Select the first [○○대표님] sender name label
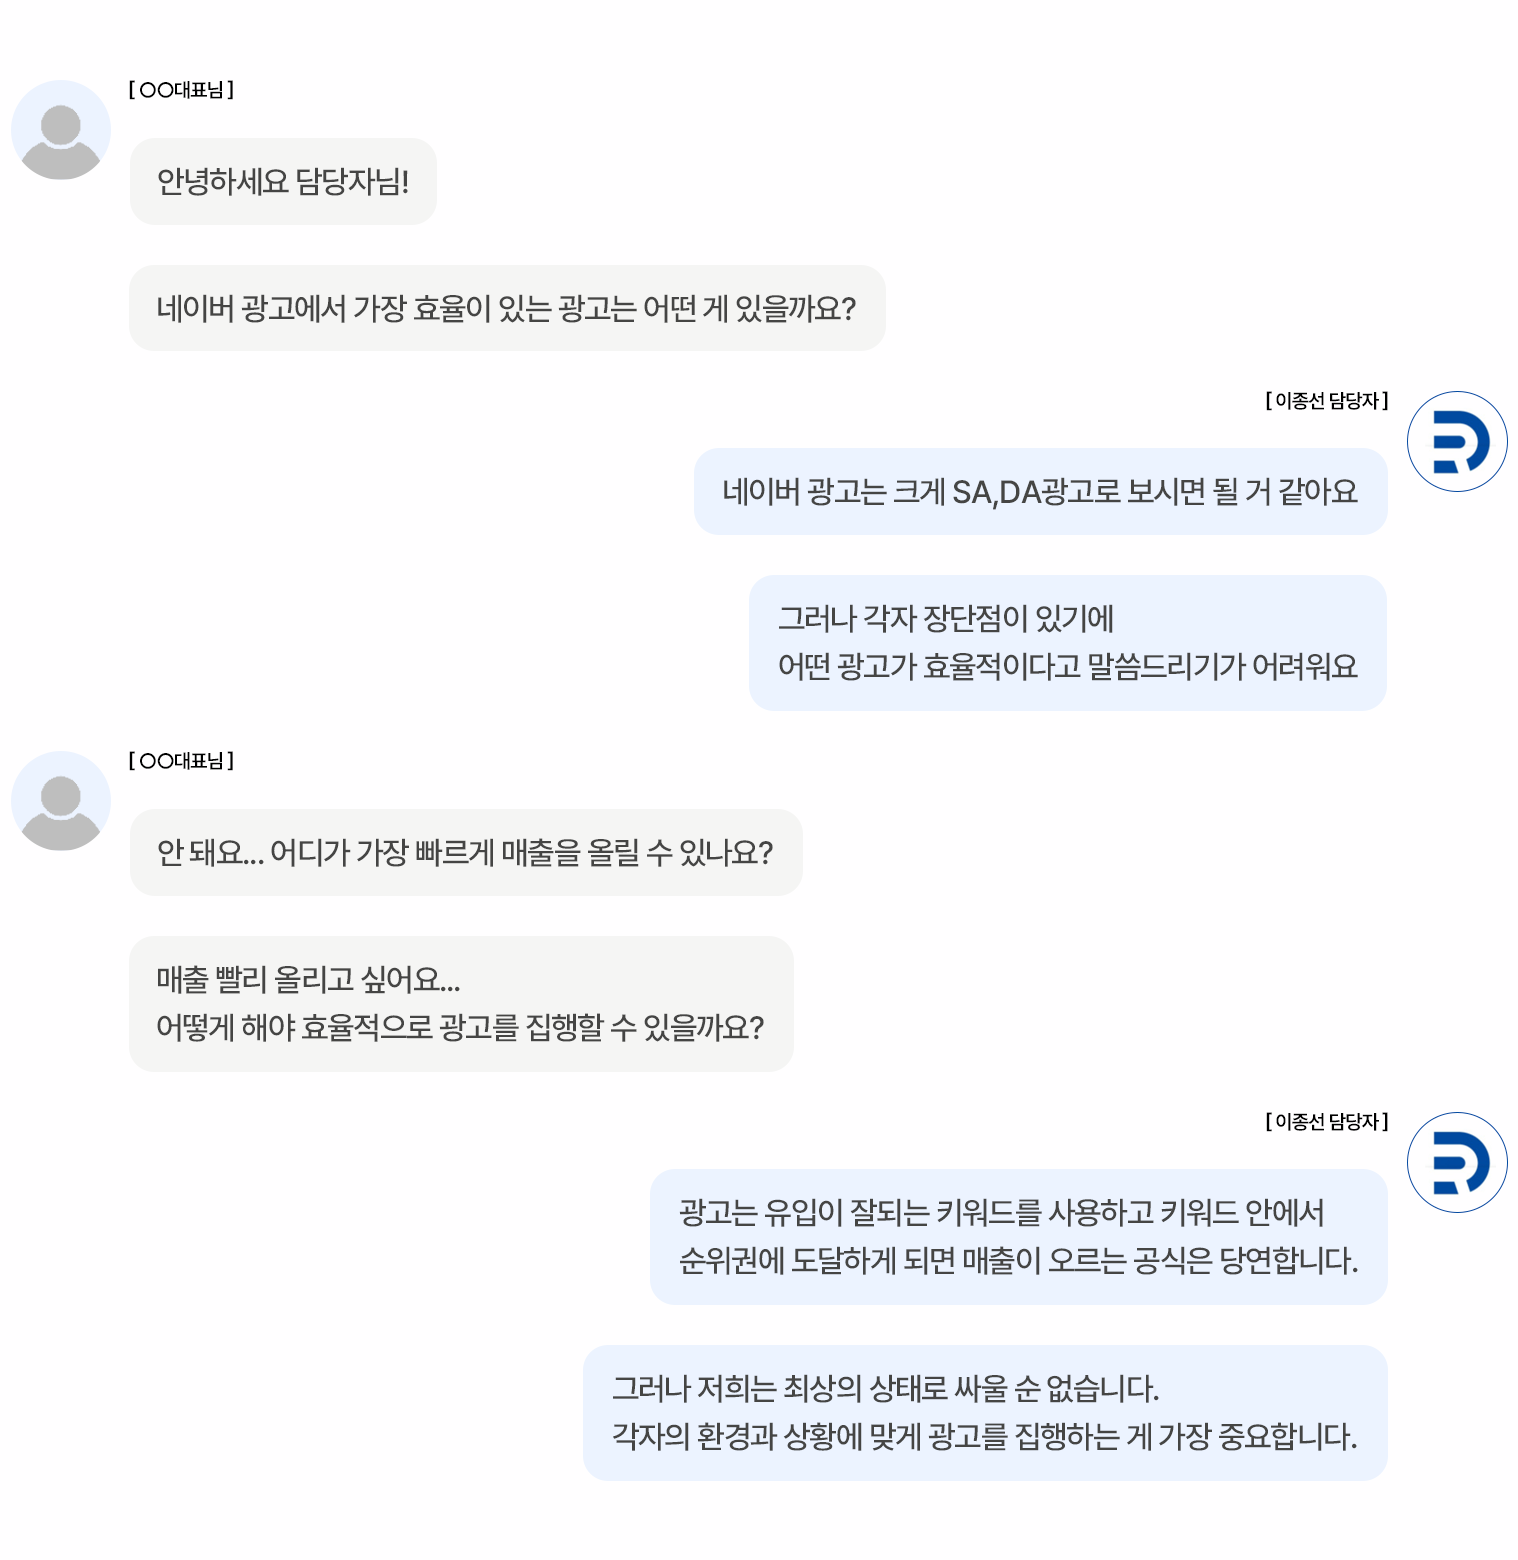The height and width of the screenshot is (1560, 1518). coord(181,90)
